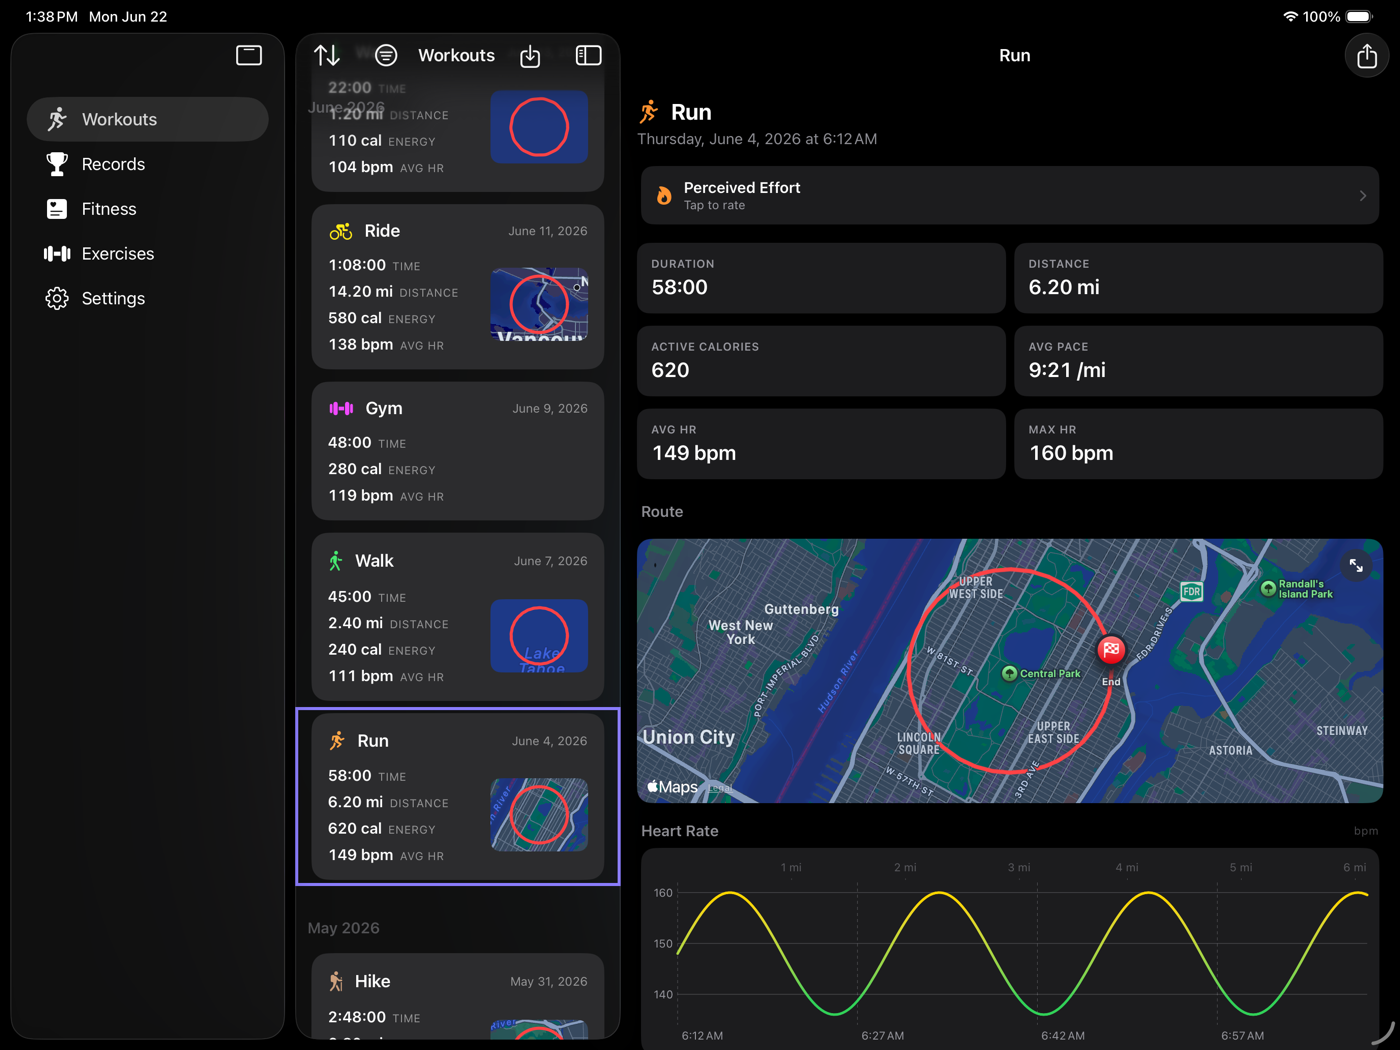Tap the Route section label
This screenshot has height=1050, width=1400.
662,512
